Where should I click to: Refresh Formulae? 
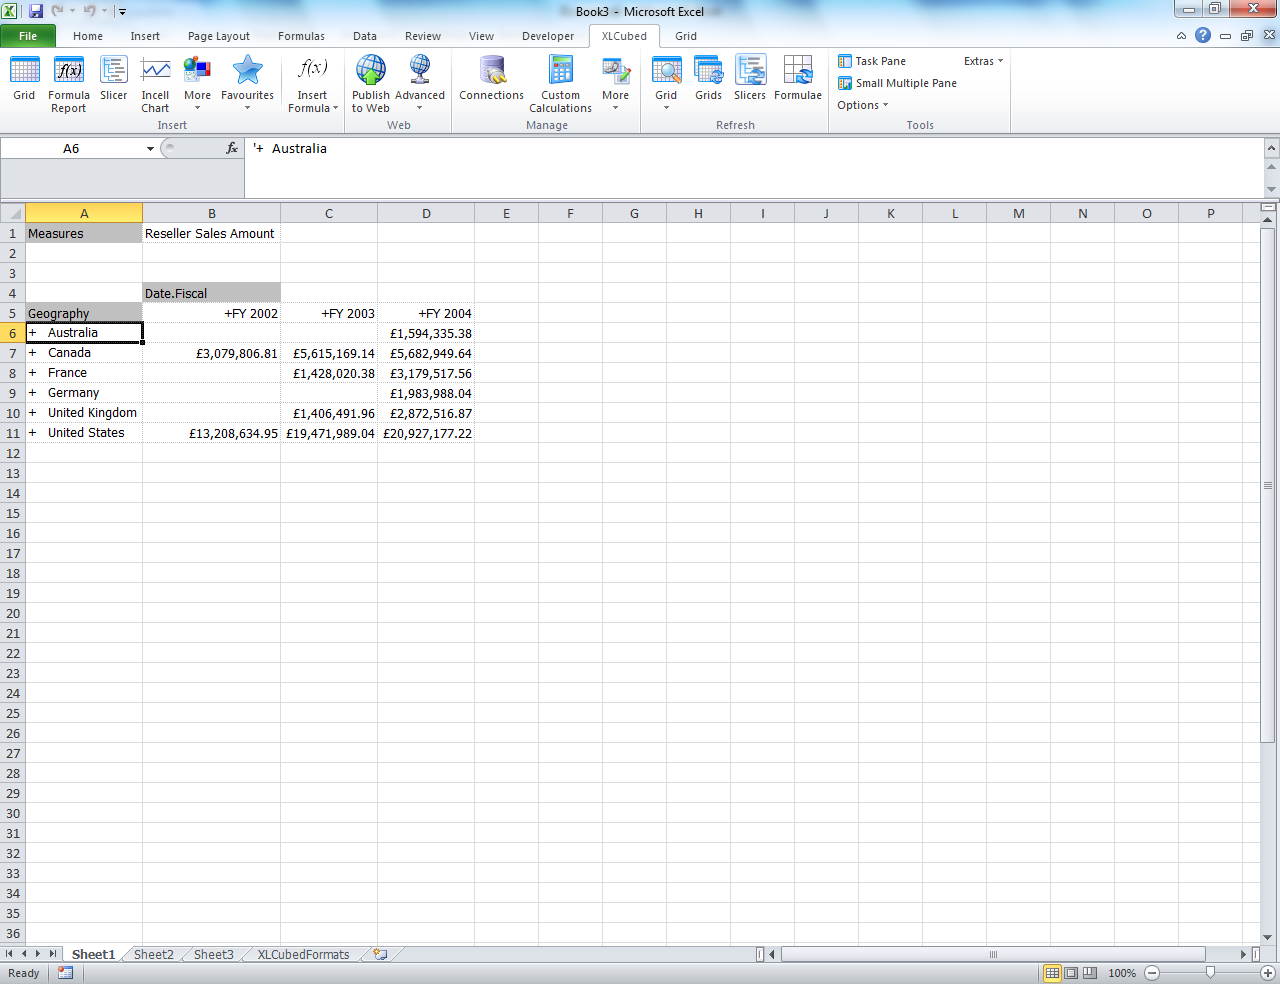[798, 80]
